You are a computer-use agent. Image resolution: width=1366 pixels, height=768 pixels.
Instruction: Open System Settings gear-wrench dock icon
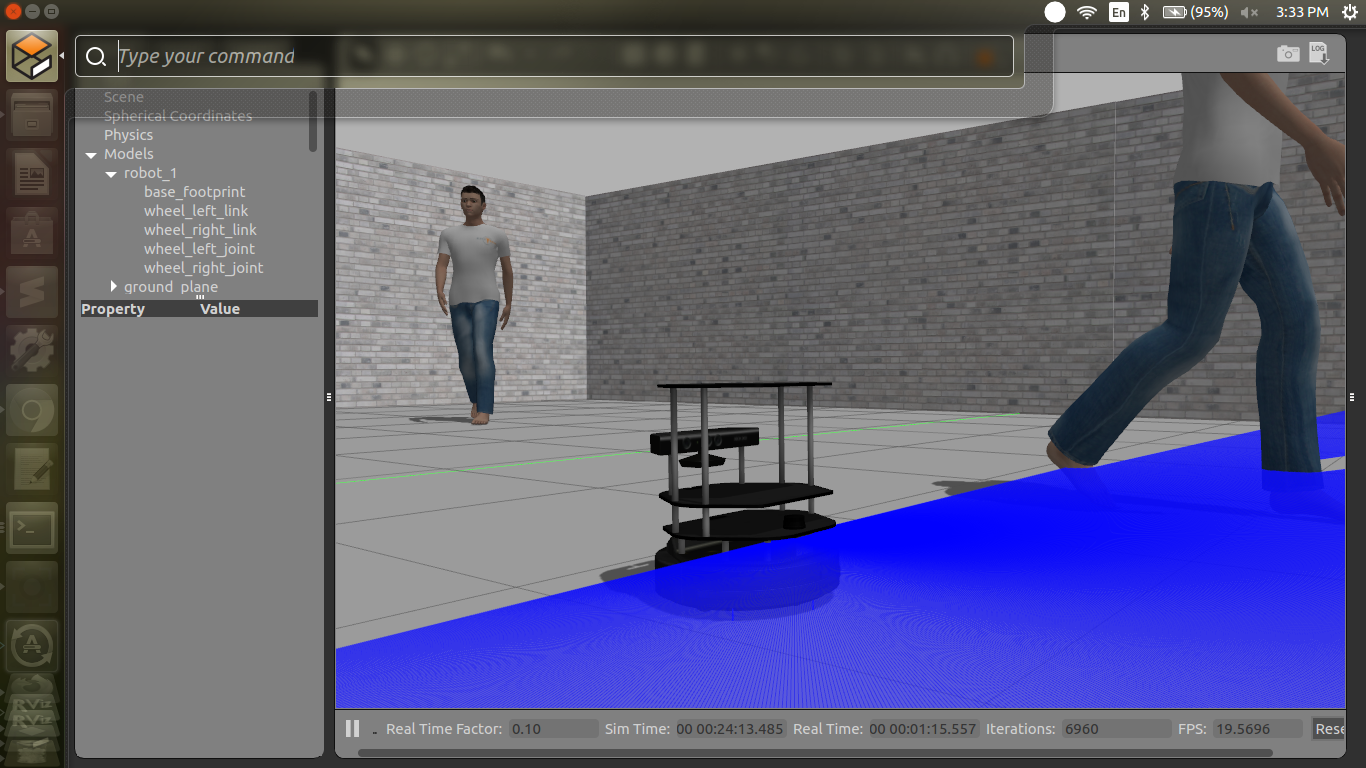(32, 352)
